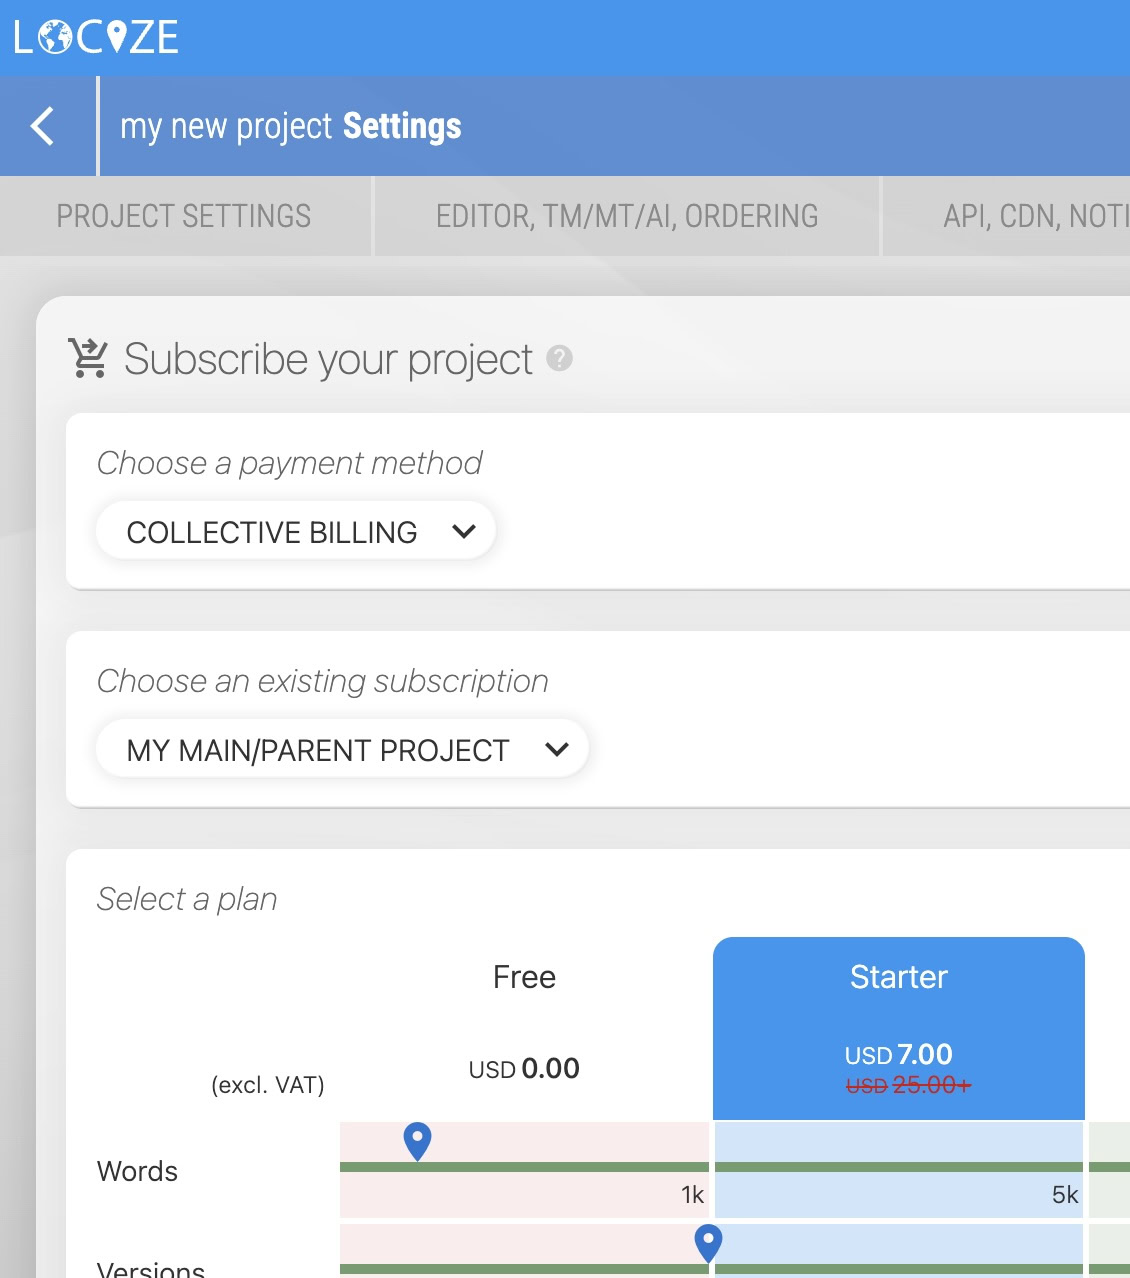This screenshot has height=1278, width=1130.
Task: Click the shopping cart icon beside Subscribe
Action: 88,358
